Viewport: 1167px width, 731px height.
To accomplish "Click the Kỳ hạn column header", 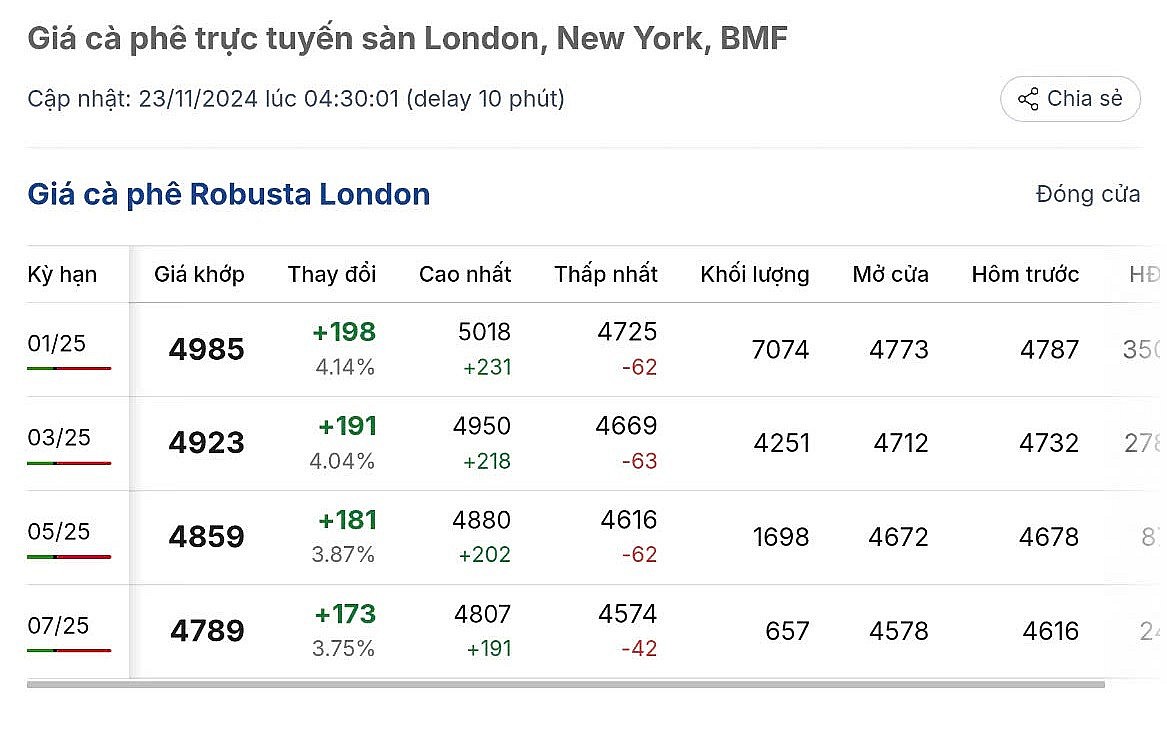I will point(62,274).
